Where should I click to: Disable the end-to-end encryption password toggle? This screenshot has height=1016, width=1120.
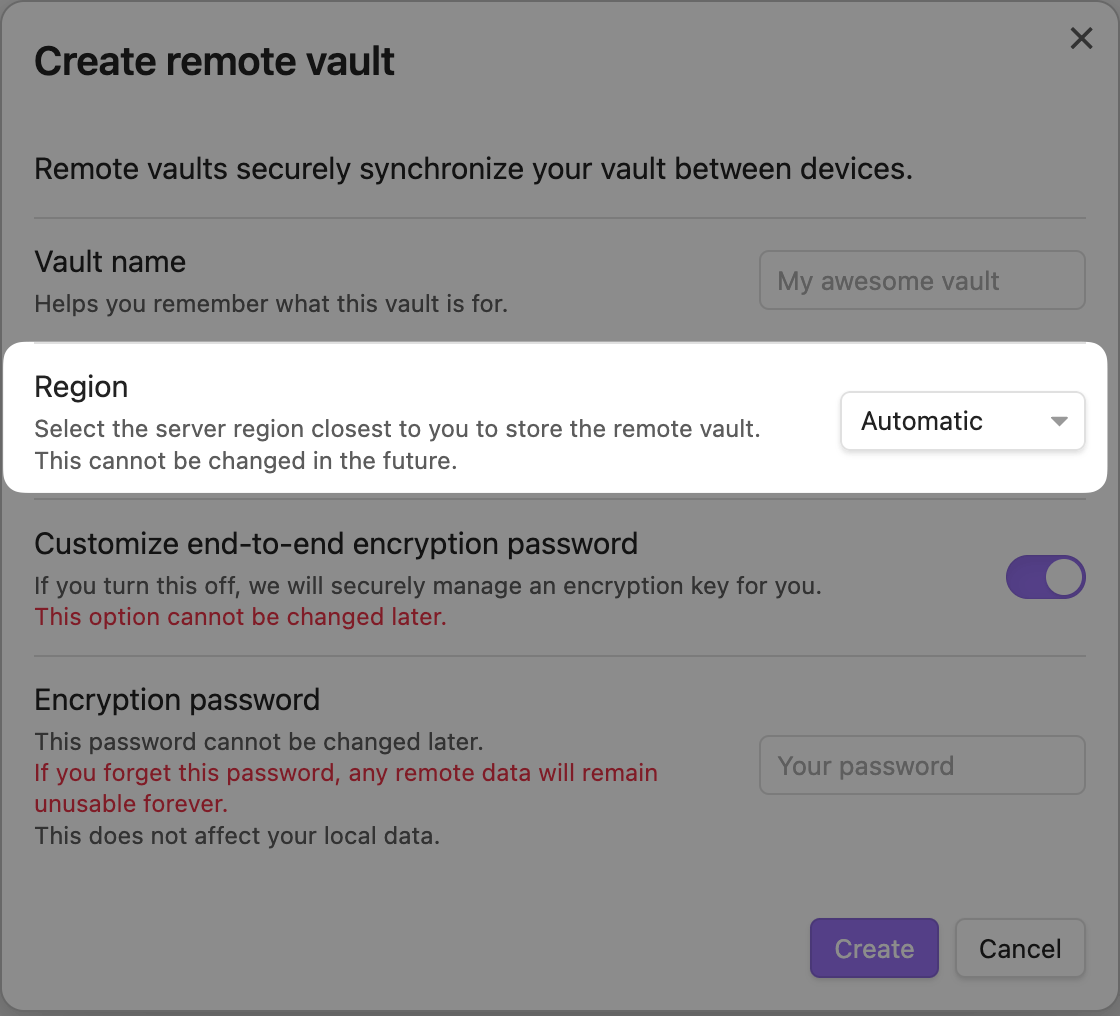(x=1045, y=577)
